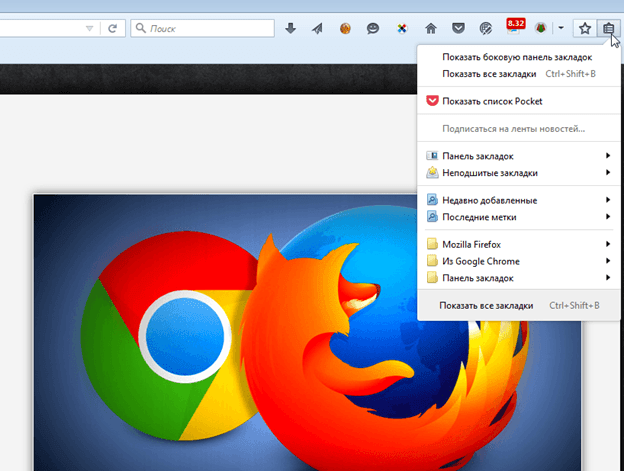624x471 pixels.
Task: Expand the Недавно добавленные submenu arrow
Action: [x=608, y=200]
